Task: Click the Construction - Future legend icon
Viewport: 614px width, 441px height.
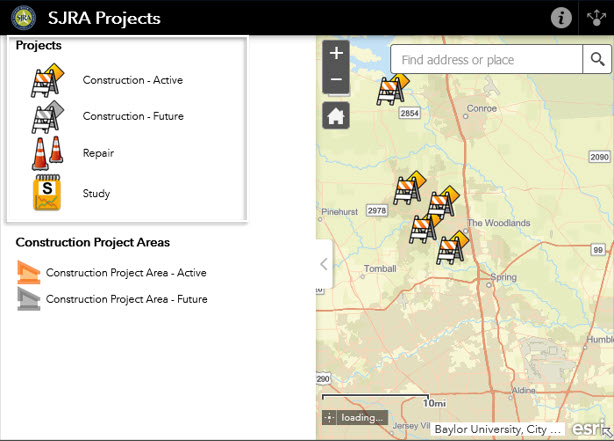Action: point(47,116)
